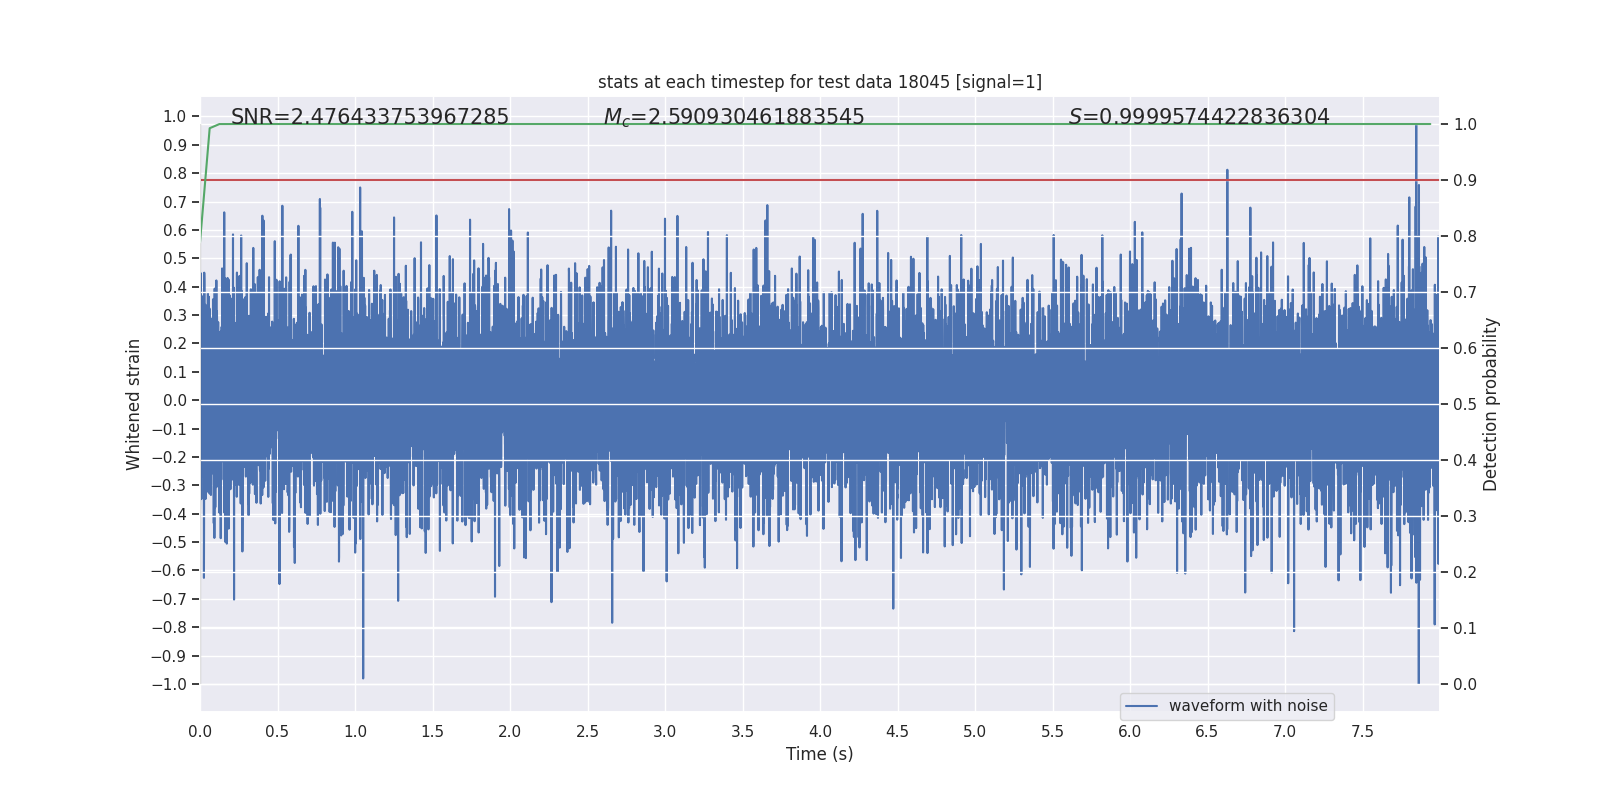This screenshot has height=800, width=1600.
Task: Select the 3.0 tick on the Time axis
Action: click(665, 731)
